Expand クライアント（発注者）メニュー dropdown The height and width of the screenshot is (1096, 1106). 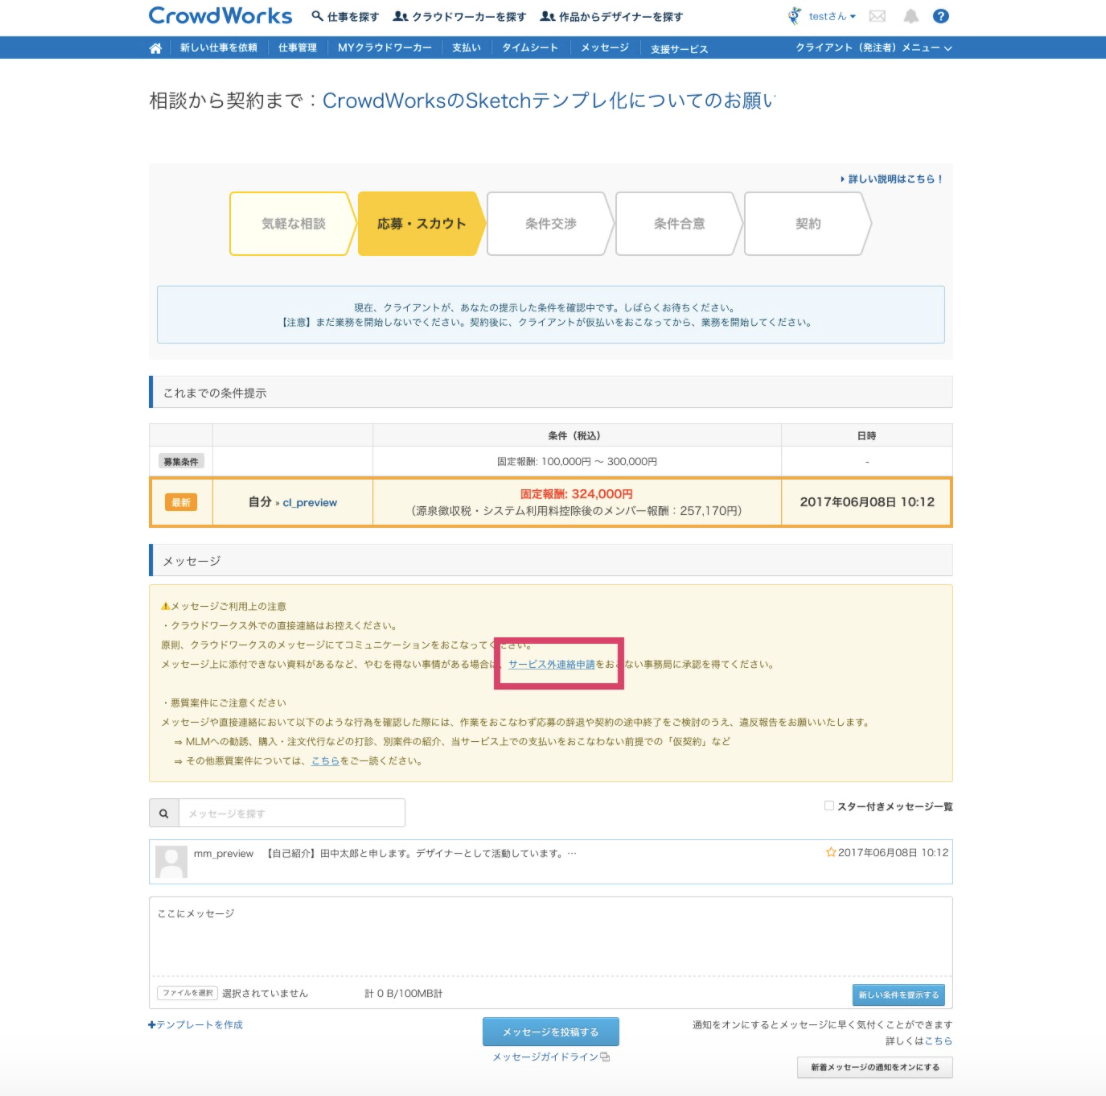873,48
